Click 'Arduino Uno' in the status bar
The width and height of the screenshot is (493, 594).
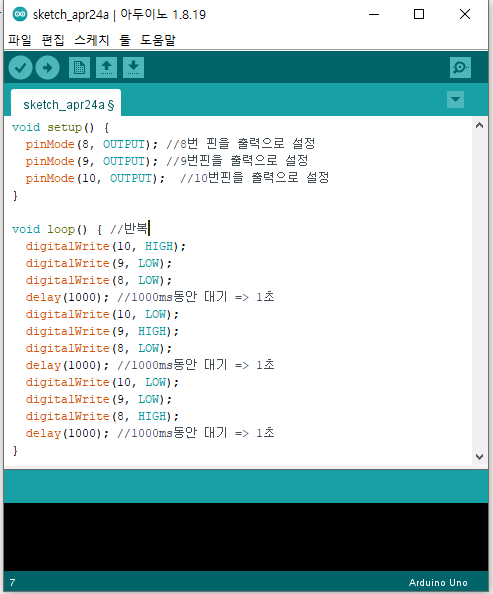point(438,583)
